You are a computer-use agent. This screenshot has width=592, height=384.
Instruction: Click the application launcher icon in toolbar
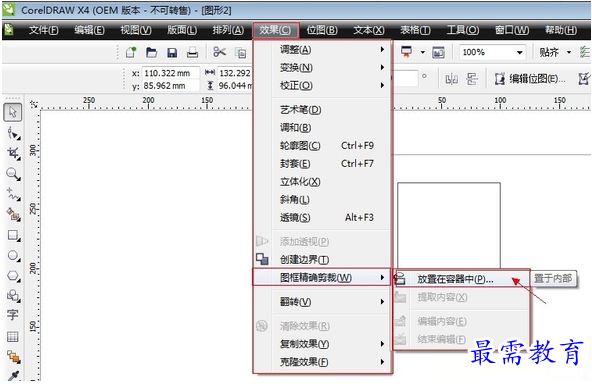click(x=406, y=52)
